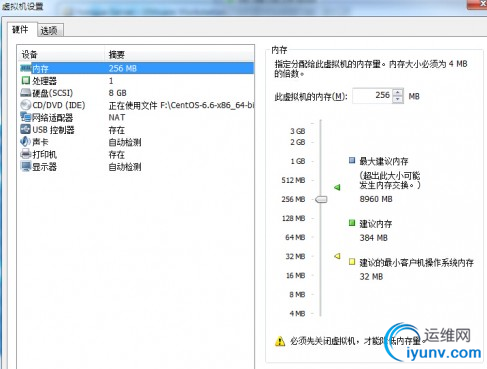The height and width of the screenshot is (369, 487).
Task: Click the yellow minimum memory marker arrow
Action: pyautogui.click(x=337, y=256)
